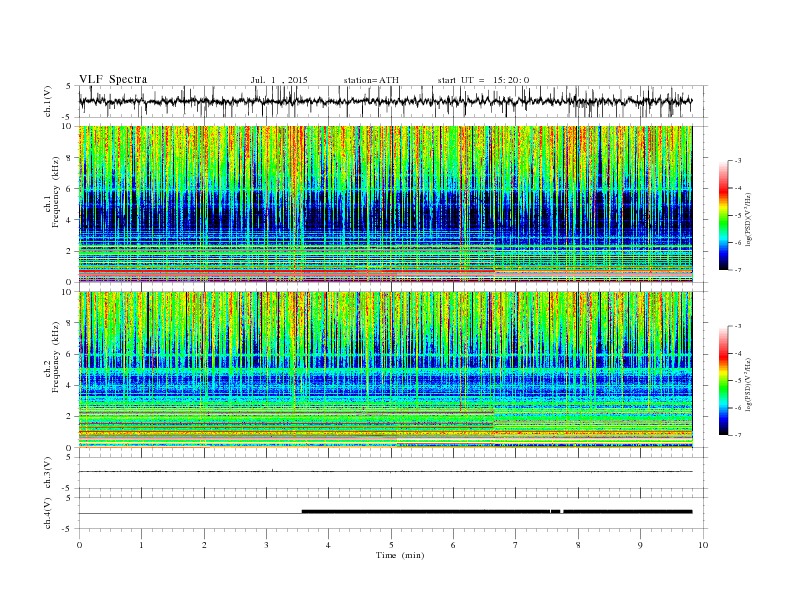This screenshot has height=612, width=792.
Task: Select the "ch.3(V)" axis label
Action: (48, 473)
